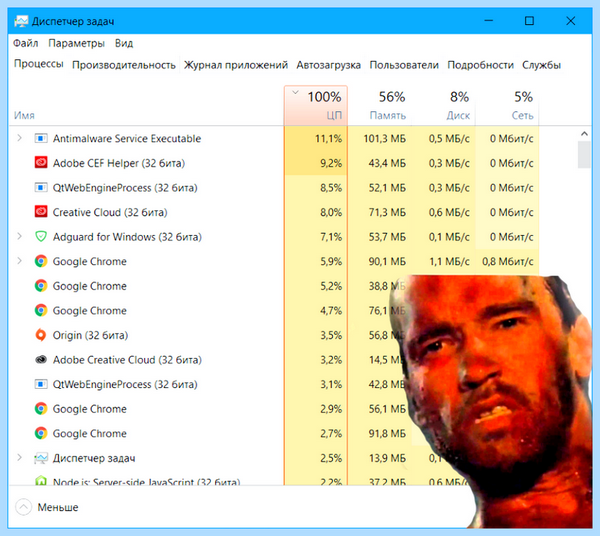Sort by the Имя column header
600x536 pixels.
(x=146, y=106)
